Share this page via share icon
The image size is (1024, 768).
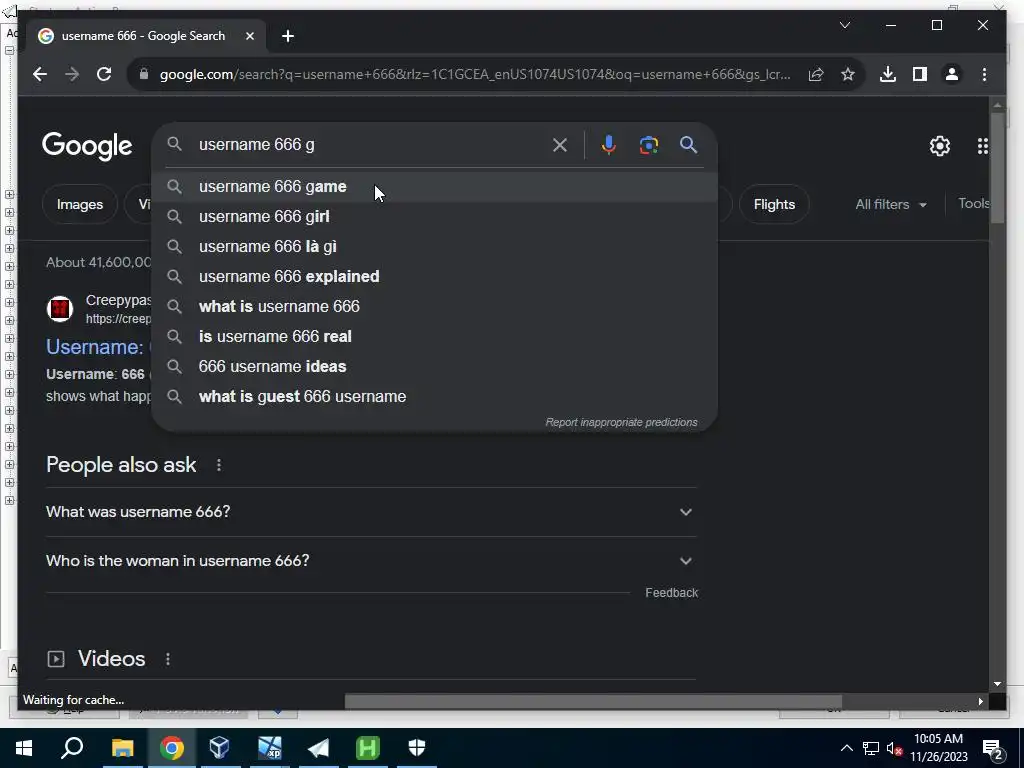point(816,74)
